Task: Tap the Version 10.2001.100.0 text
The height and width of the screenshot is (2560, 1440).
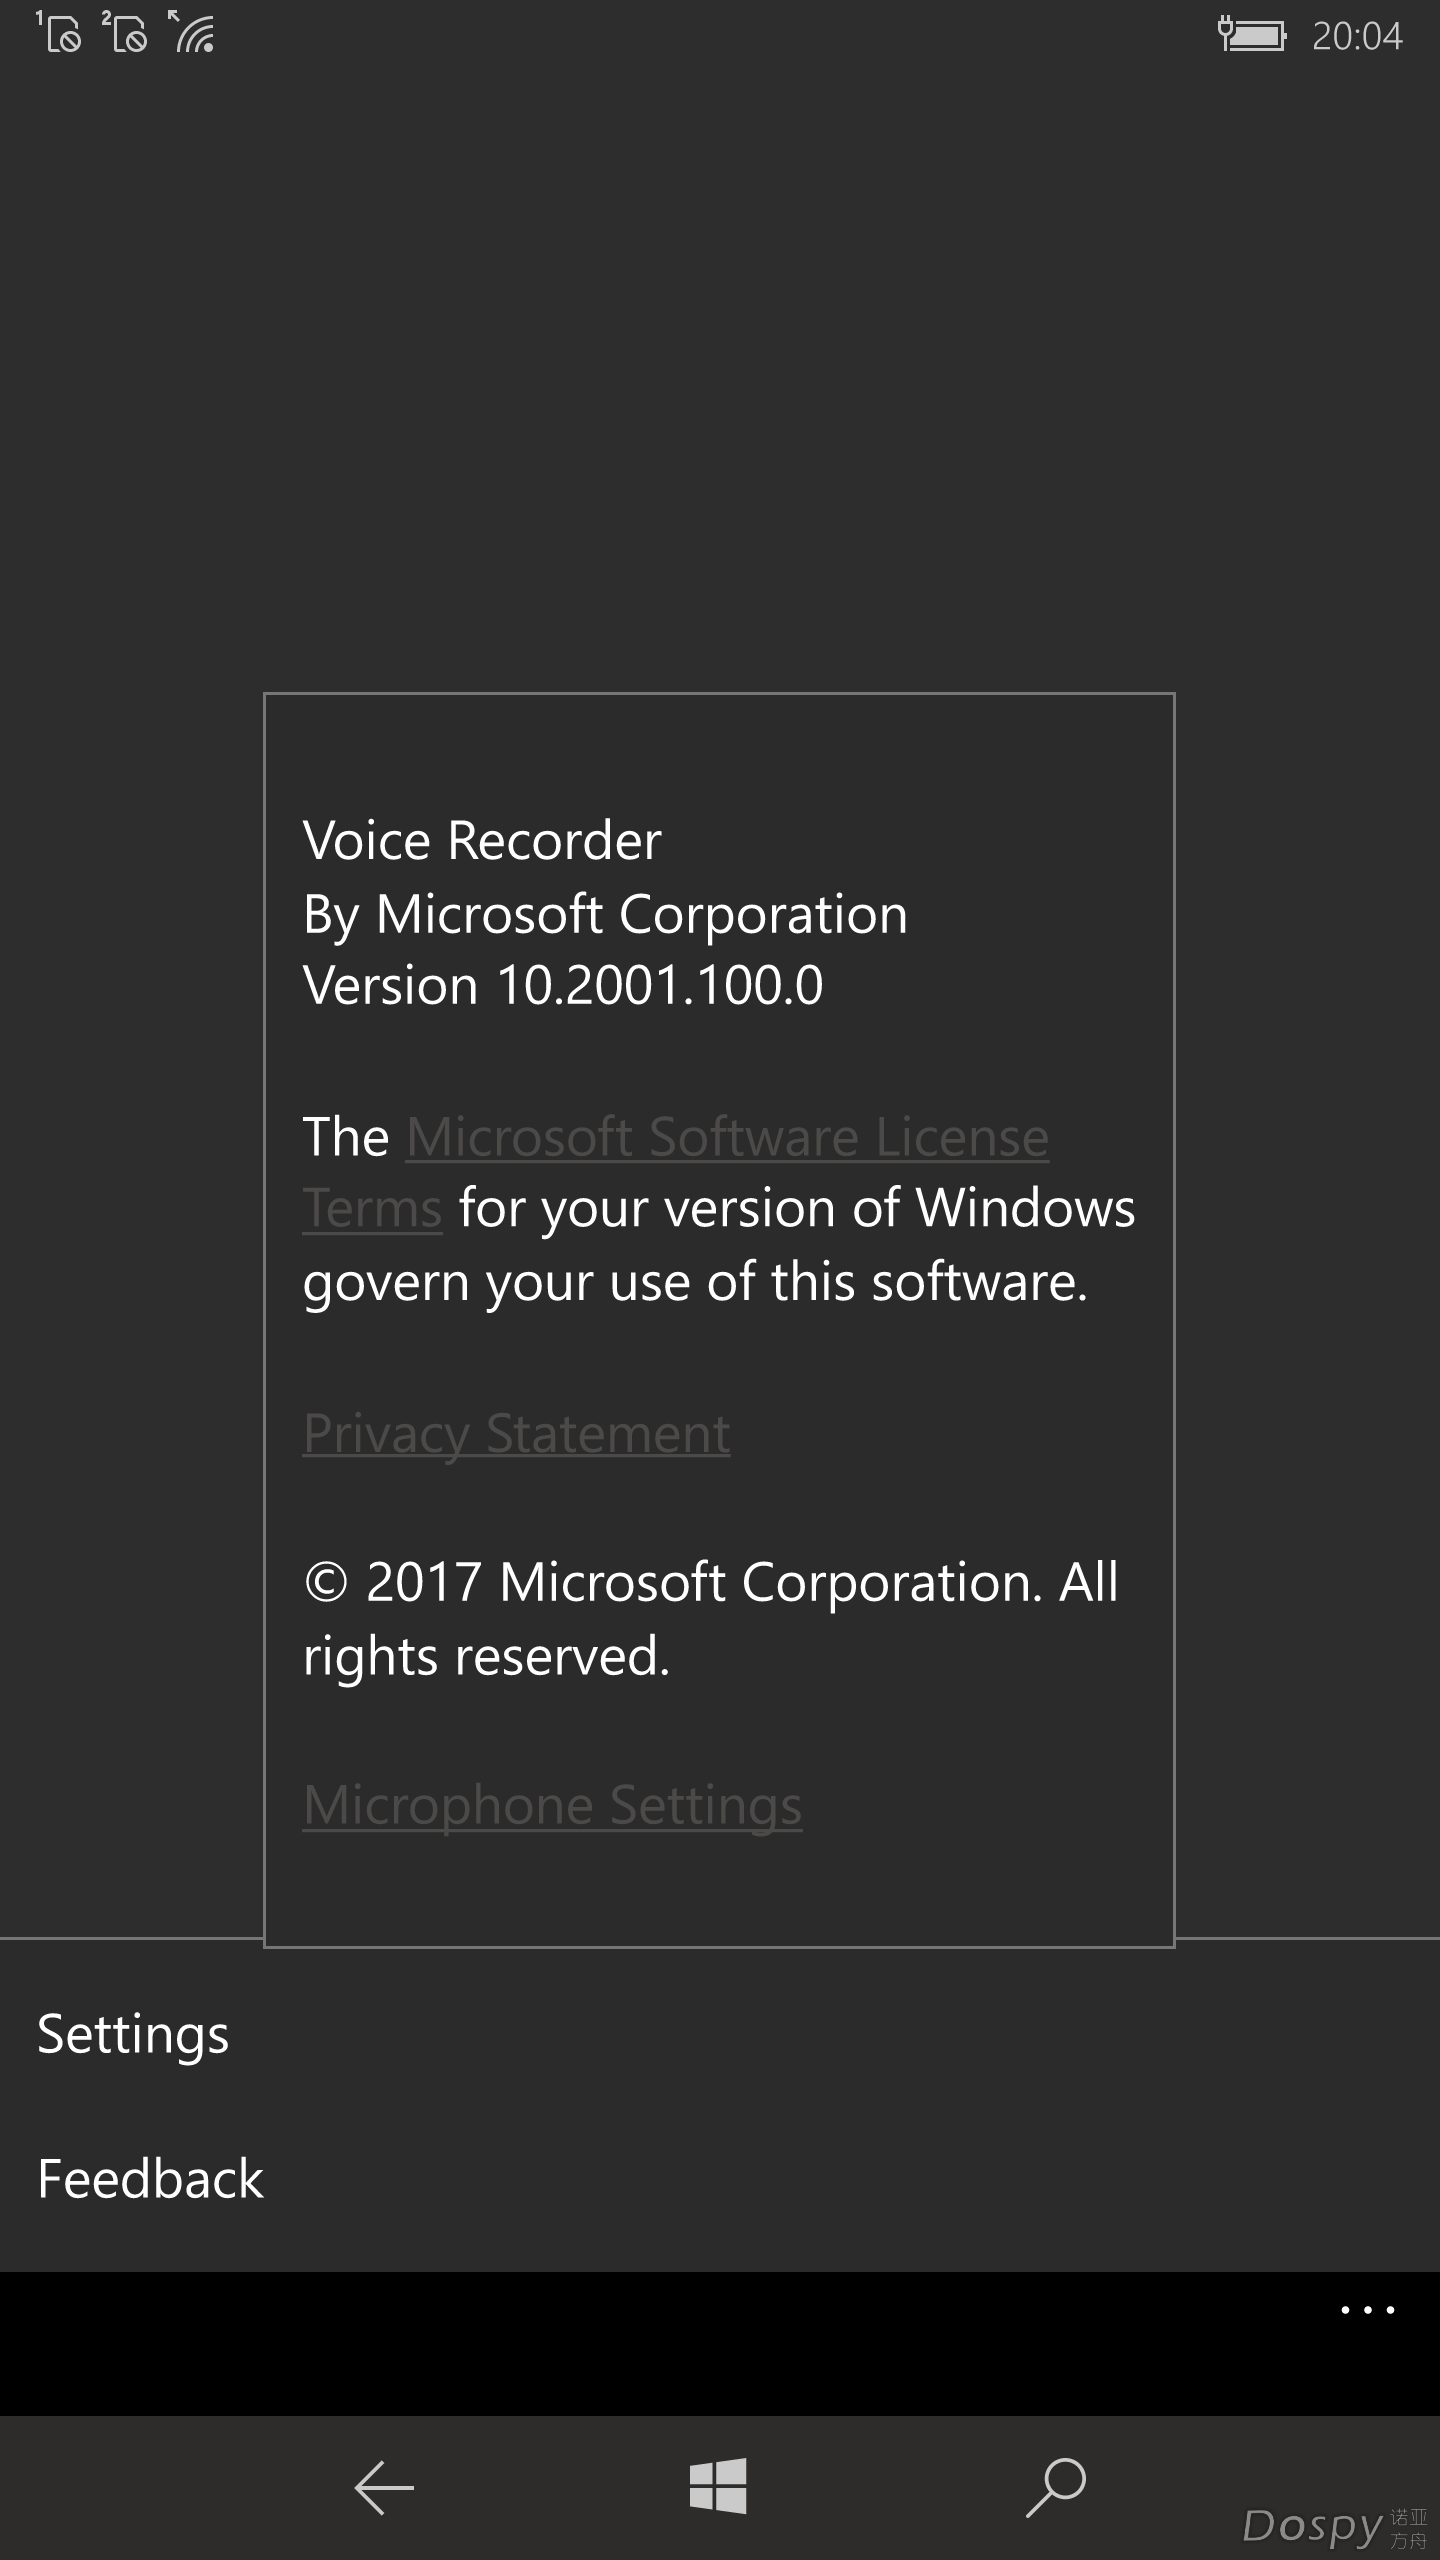Action: [563, 985]
